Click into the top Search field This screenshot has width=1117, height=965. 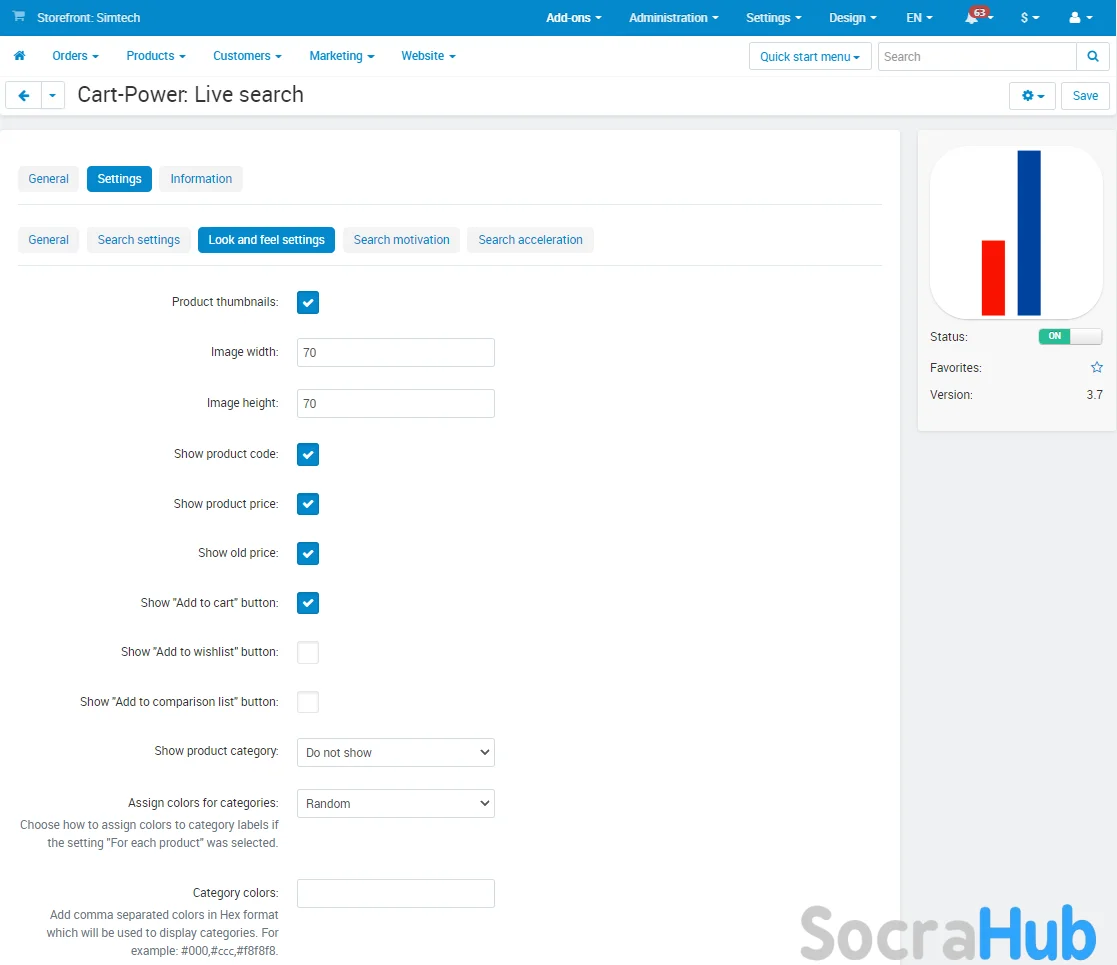(977, 56)
